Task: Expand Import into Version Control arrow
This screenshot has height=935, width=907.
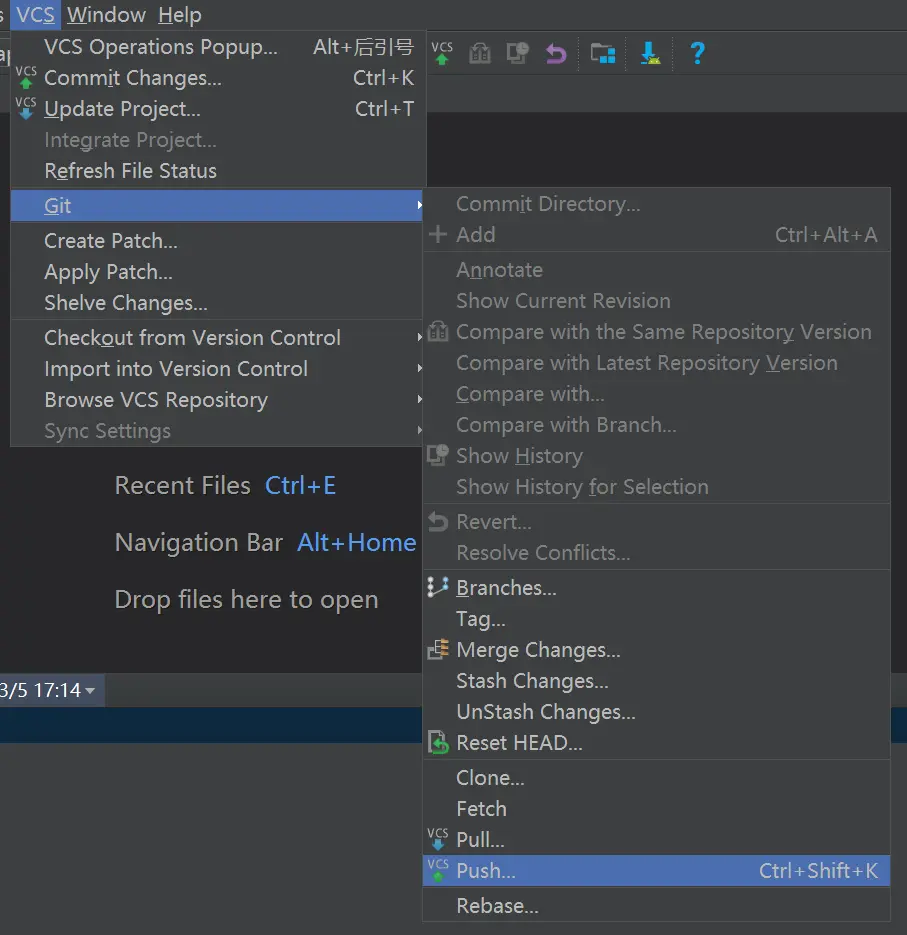Action: (x=420, y=369)
